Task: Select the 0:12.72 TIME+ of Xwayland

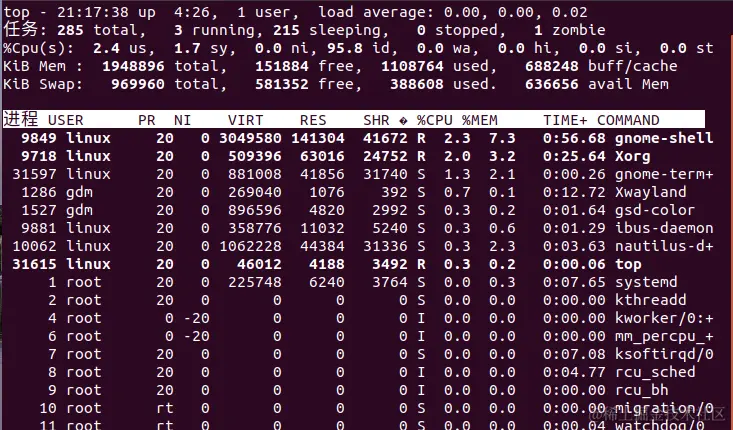Action: pos(574,192)
